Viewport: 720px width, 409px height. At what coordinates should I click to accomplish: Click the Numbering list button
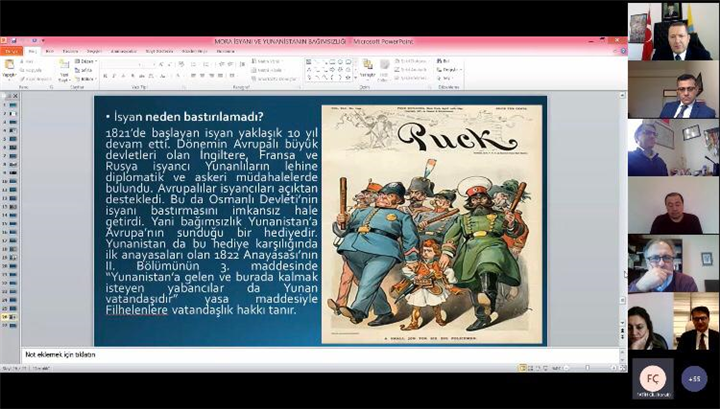[x=206, y=64]
